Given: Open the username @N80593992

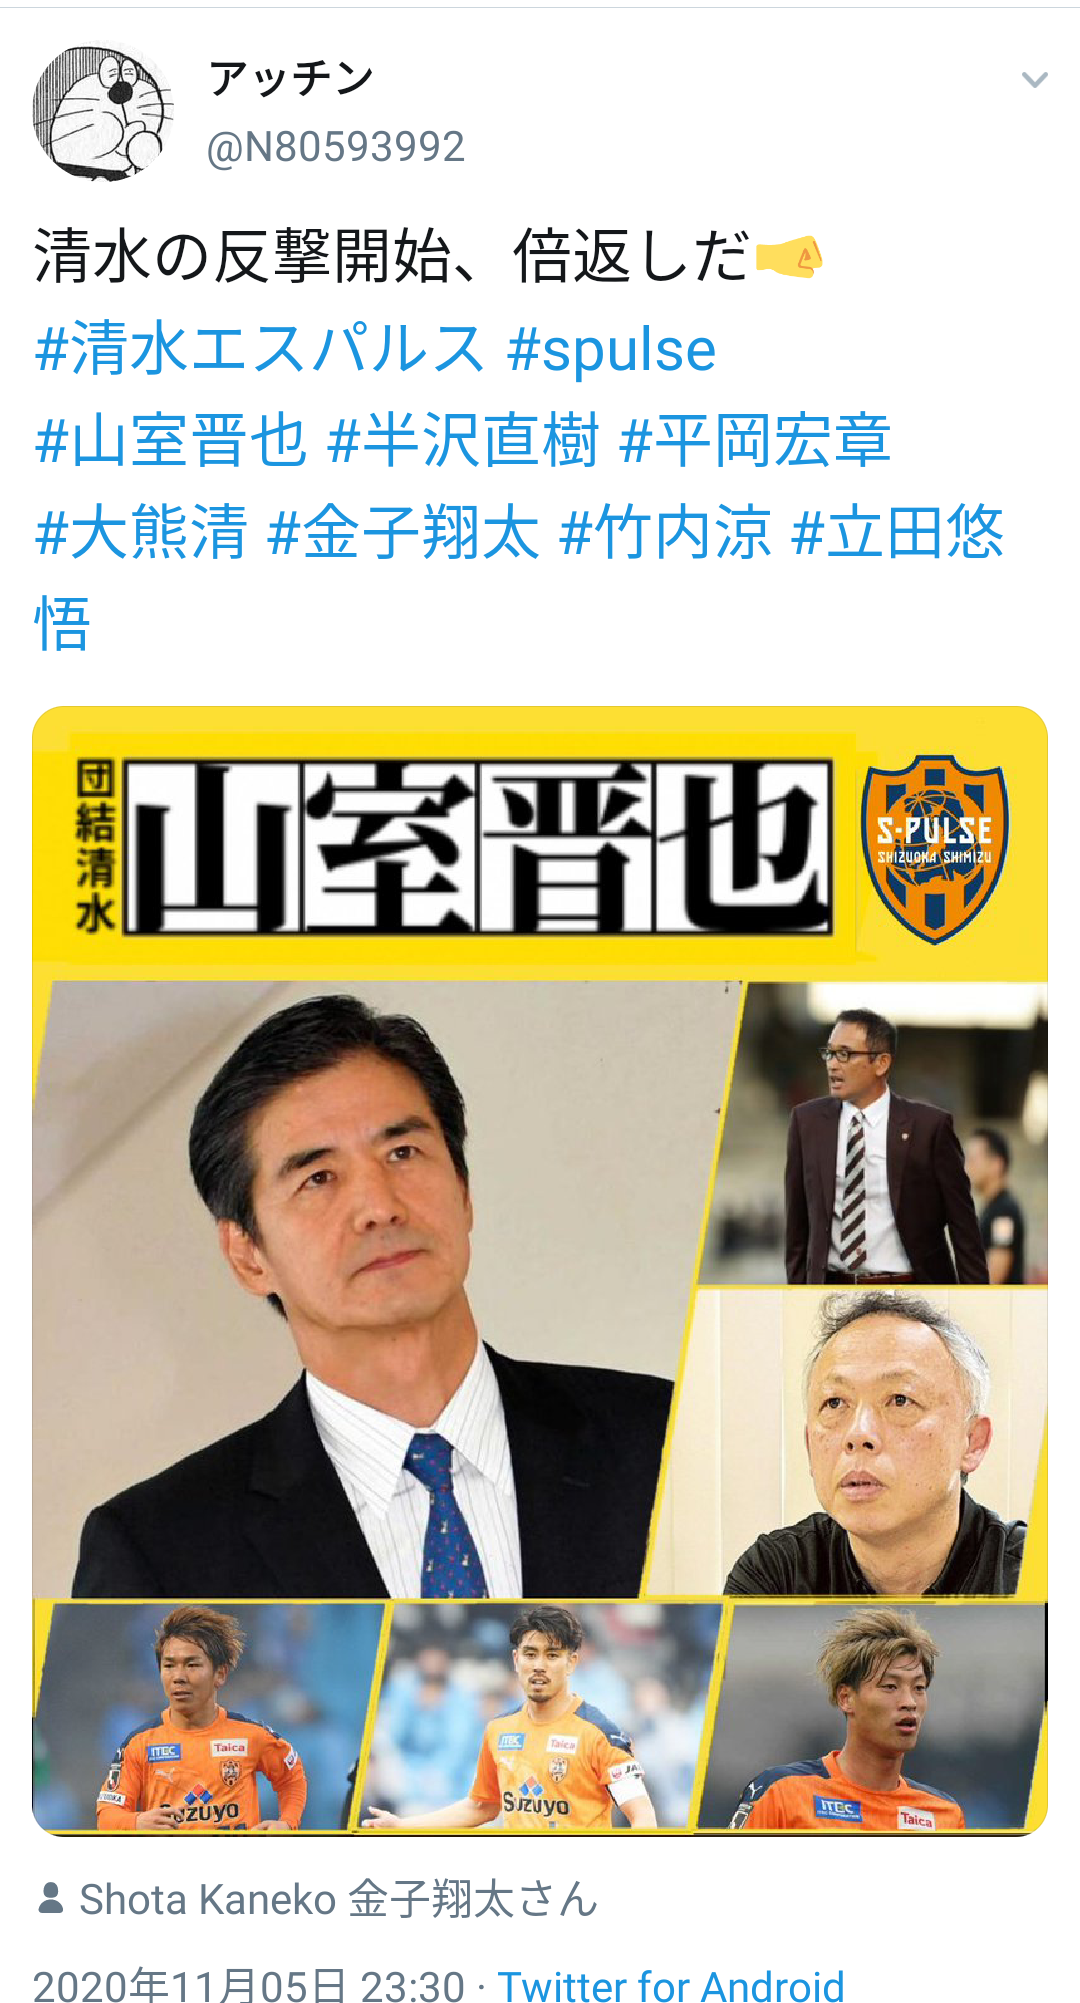Looking at the screenshot, I should [x=335, y=147].
